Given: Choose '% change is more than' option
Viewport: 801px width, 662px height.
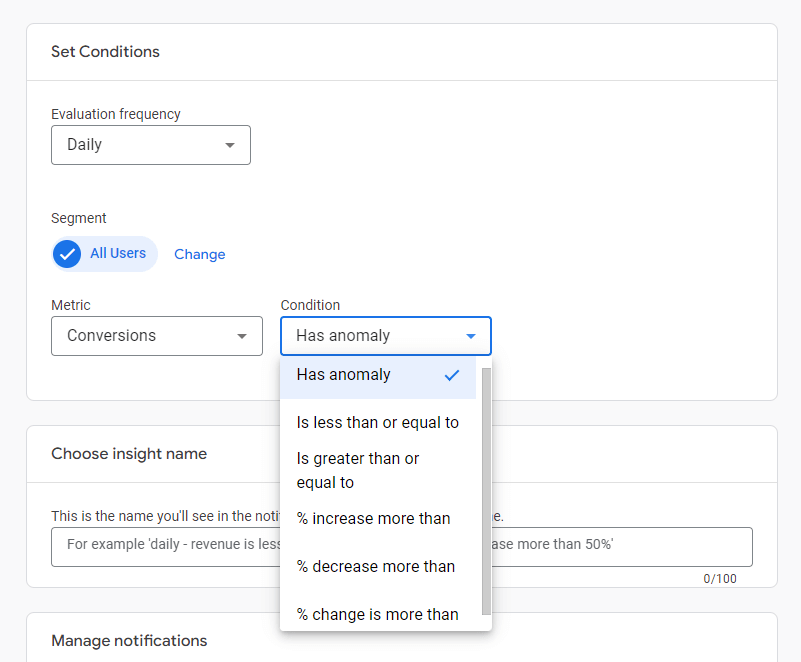Looking at the screenshot, I should 377,614.
